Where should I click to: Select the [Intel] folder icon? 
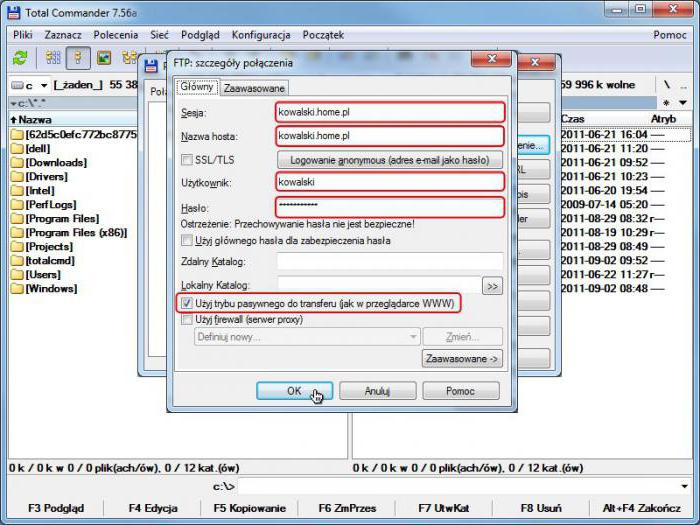pos(17,191)
